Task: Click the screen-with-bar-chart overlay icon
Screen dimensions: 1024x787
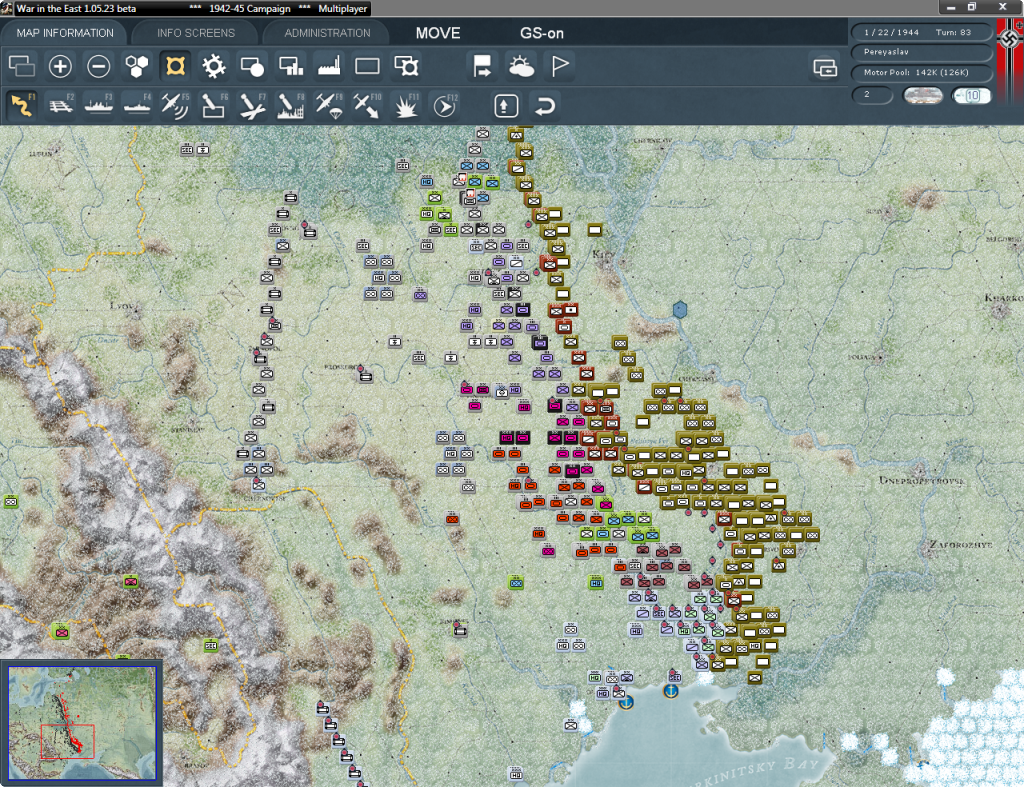Action: coord(291,66)
